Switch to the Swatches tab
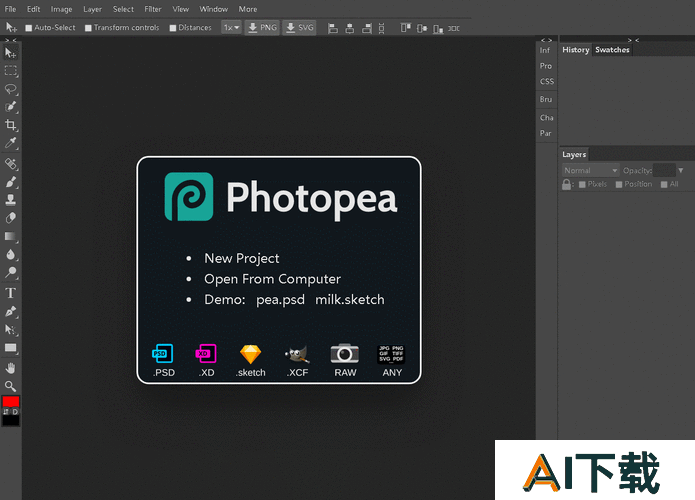Screen dimensions: 695x500 click(x=612, y=50)
